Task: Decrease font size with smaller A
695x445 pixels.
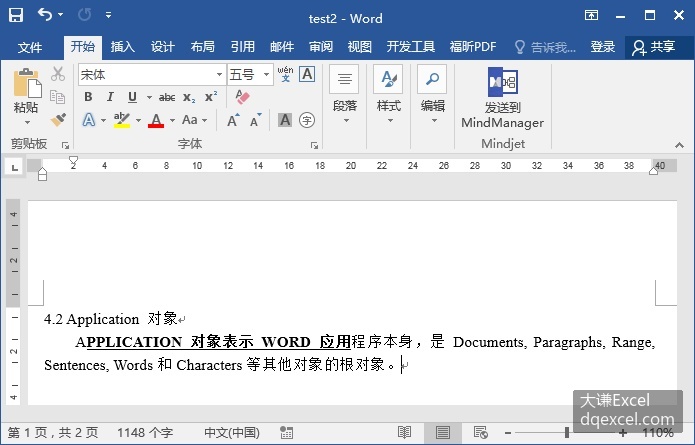Action: pos(255,120)
